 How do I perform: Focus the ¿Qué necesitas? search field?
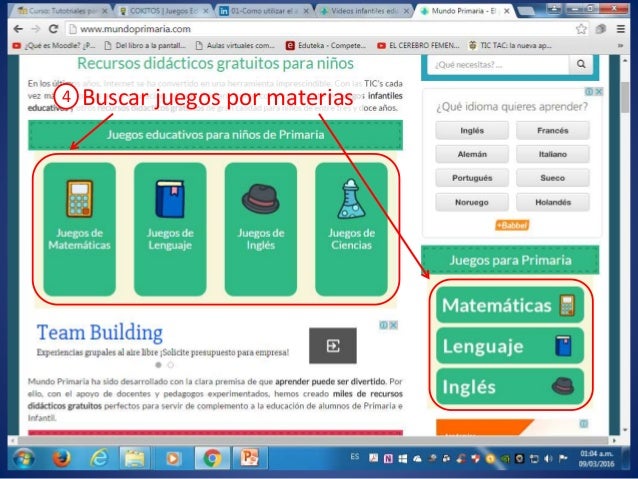(x=498, y=64)
